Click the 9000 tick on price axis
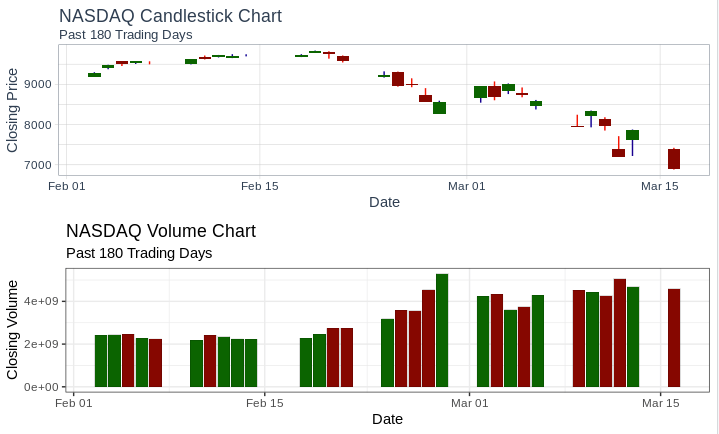Viewport: 719px width, 434px height. click(36, 84)
